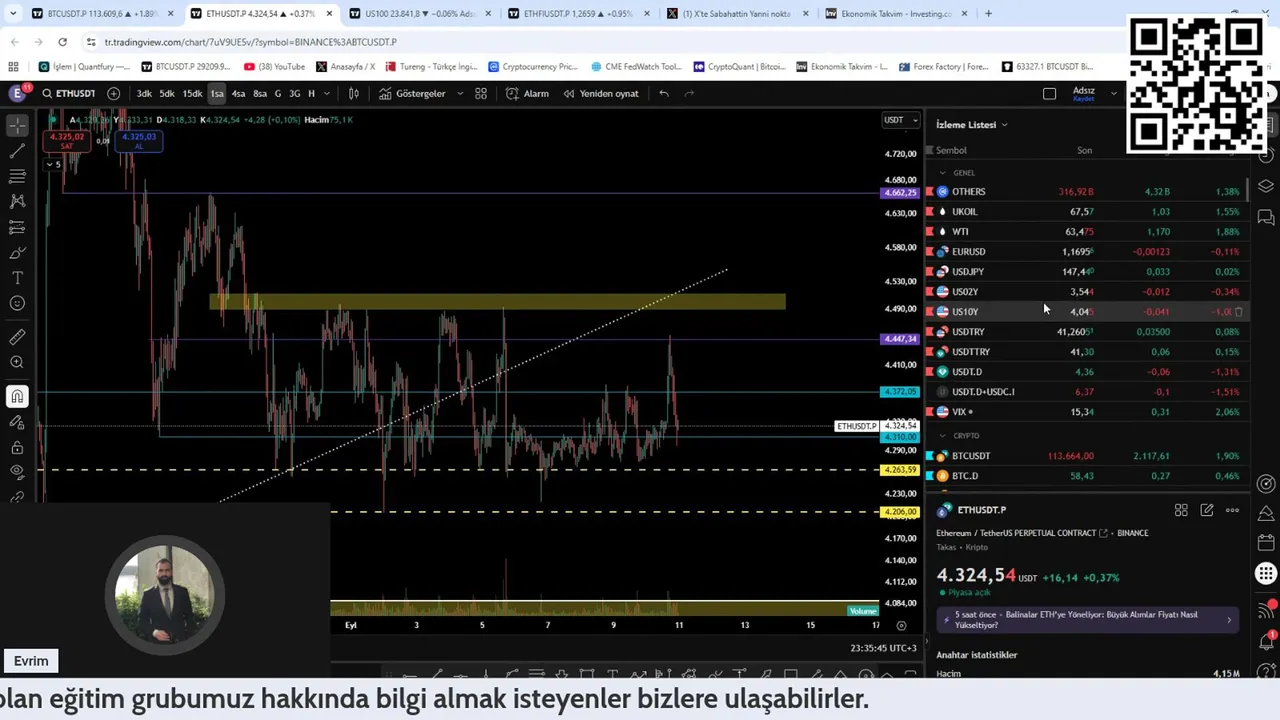Open the forecasting and measurement tools

pos(17,227)
